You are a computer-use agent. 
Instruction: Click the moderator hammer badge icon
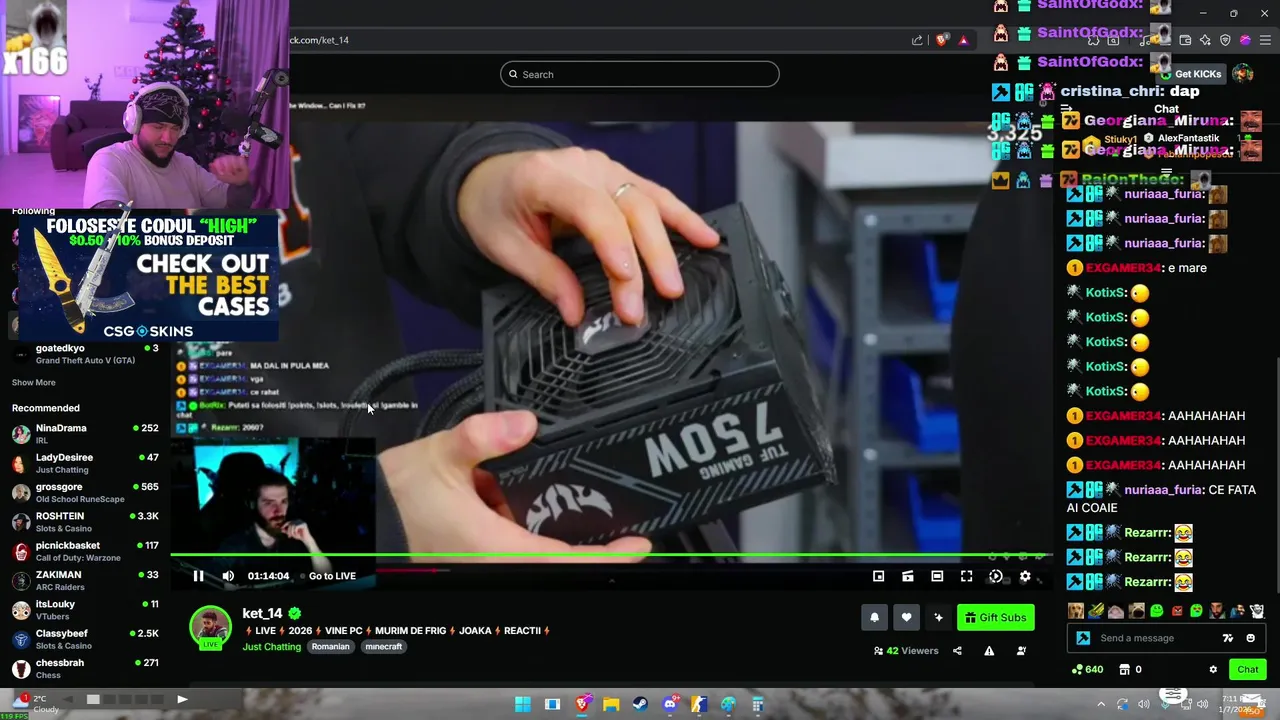(1082, 638)
